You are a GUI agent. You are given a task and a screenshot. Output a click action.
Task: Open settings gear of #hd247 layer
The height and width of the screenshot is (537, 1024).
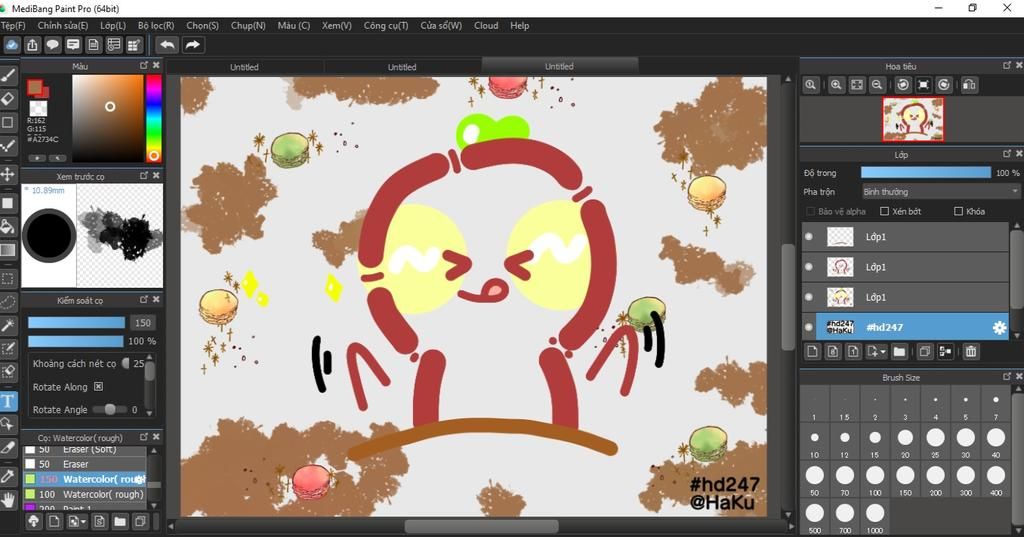point(999,327)
